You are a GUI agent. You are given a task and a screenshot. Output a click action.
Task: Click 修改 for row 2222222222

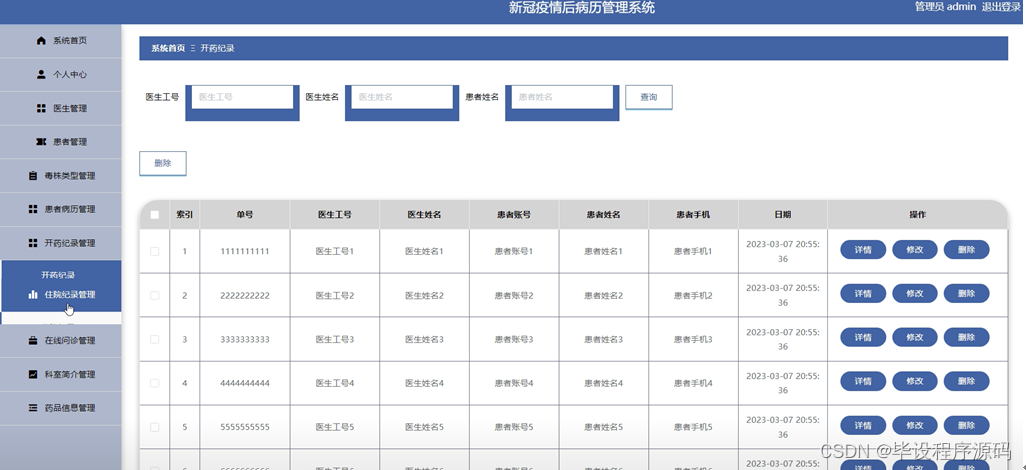(915, 294)
